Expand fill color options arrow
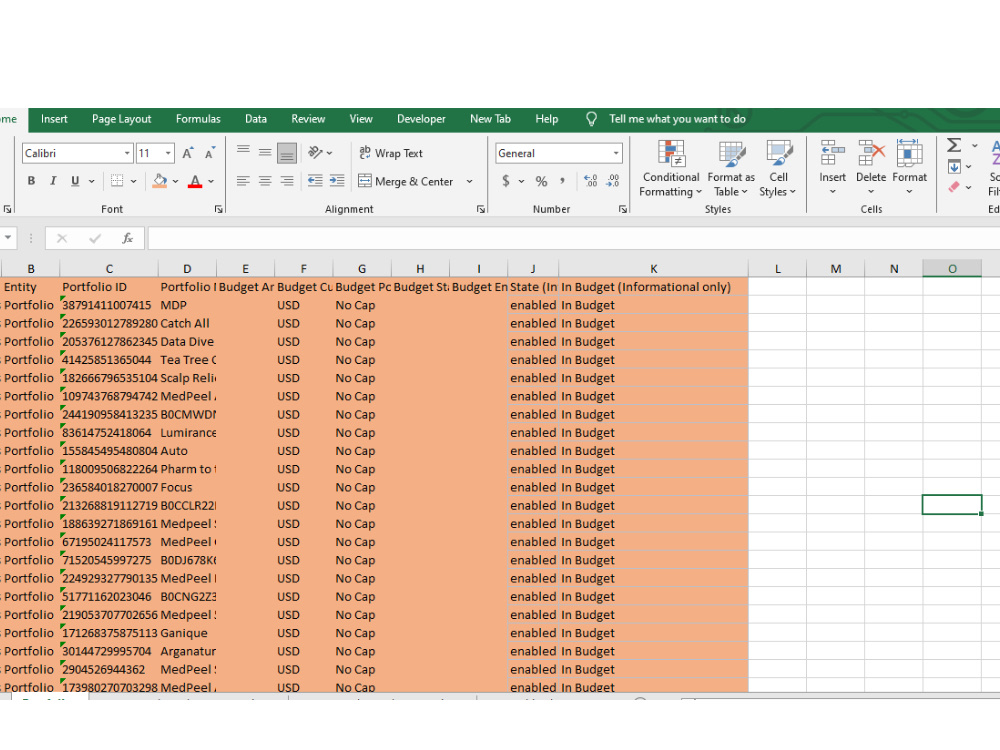 click(x=175, y=181)
